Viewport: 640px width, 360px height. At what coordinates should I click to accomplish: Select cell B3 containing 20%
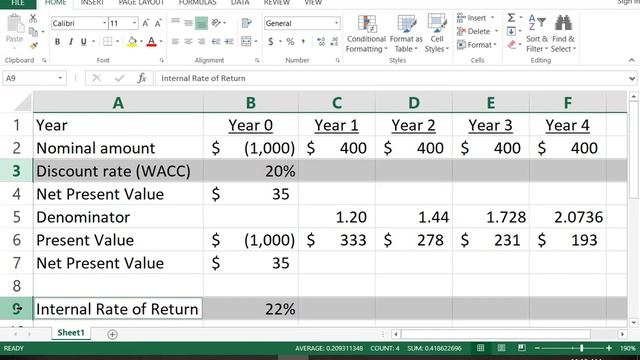[x=251, y=171]
